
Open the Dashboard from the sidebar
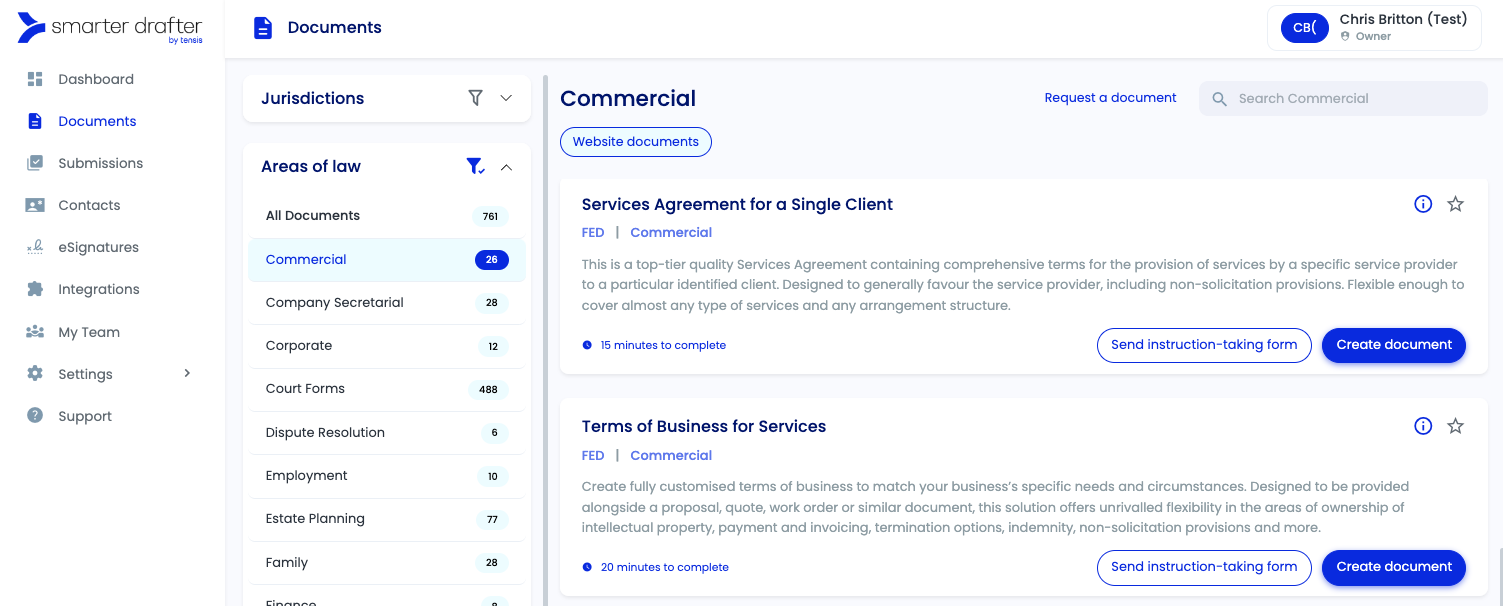95,79
